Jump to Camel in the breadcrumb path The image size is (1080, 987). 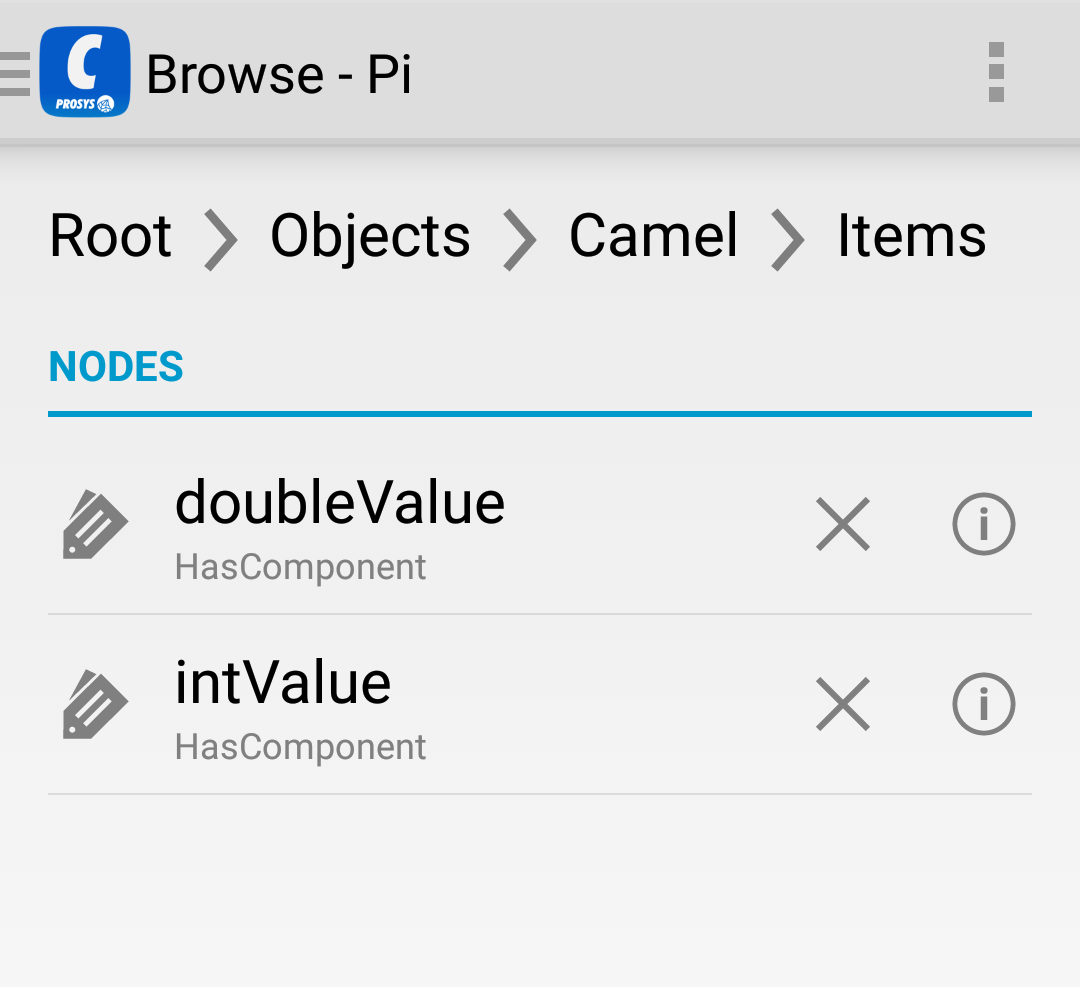pyautogui.click(x=653, y=237)
